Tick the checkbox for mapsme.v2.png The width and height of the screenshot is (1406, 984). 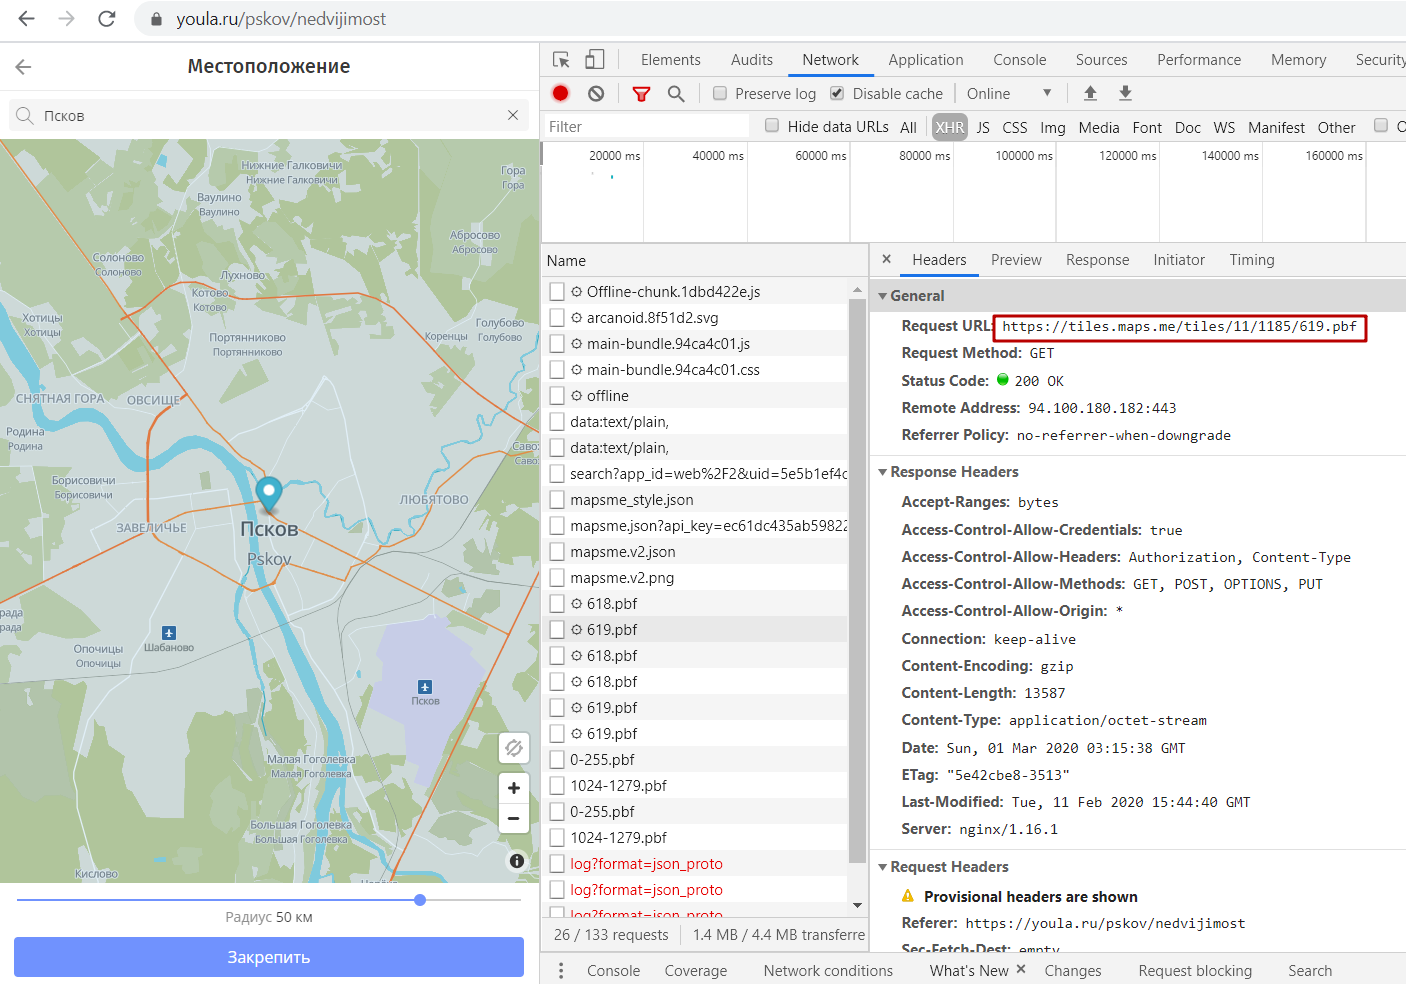pyautogui.click(x=557, y=577)
